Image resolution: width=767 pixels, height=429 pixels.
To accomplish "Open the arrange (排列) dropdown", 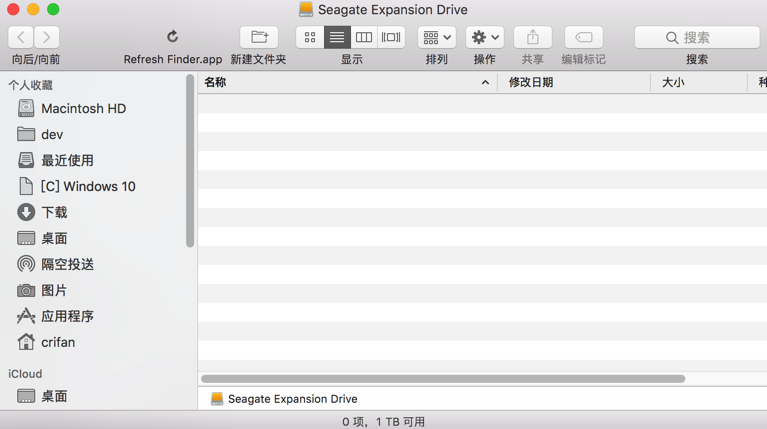I will pyautogui.click(x=437, y=37).
